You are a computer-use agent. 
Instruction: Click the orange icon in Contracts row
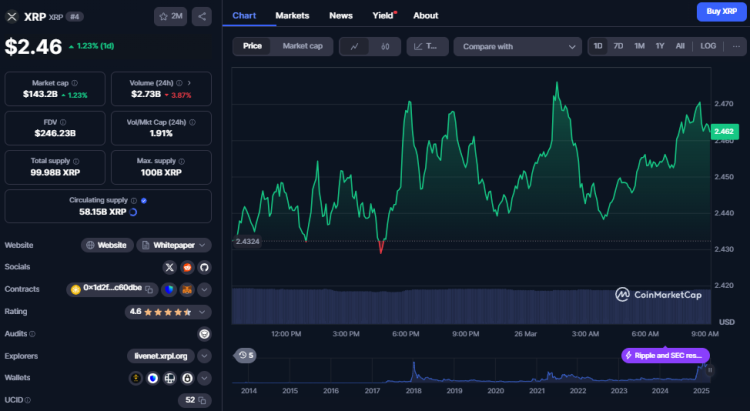(x=187, y=289)
